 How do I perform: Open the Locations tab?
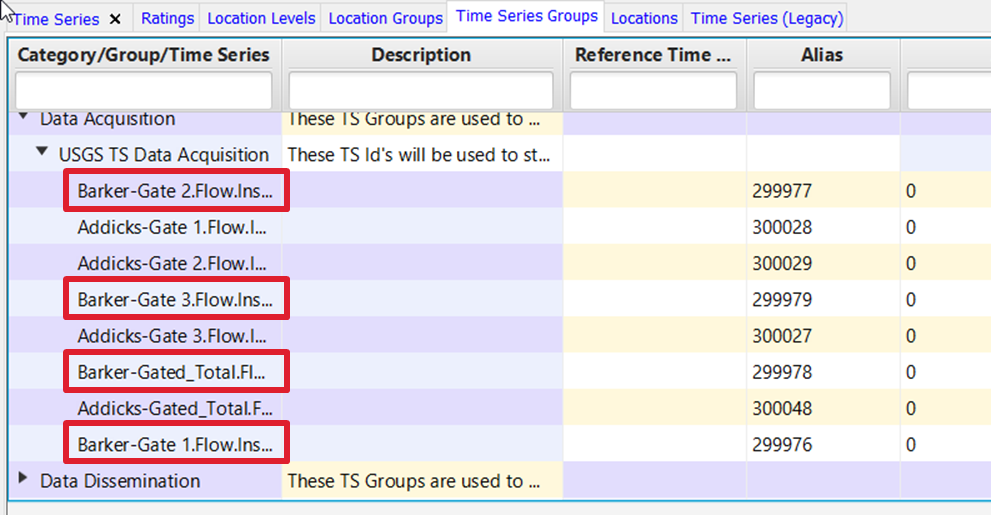pos(644,18)
